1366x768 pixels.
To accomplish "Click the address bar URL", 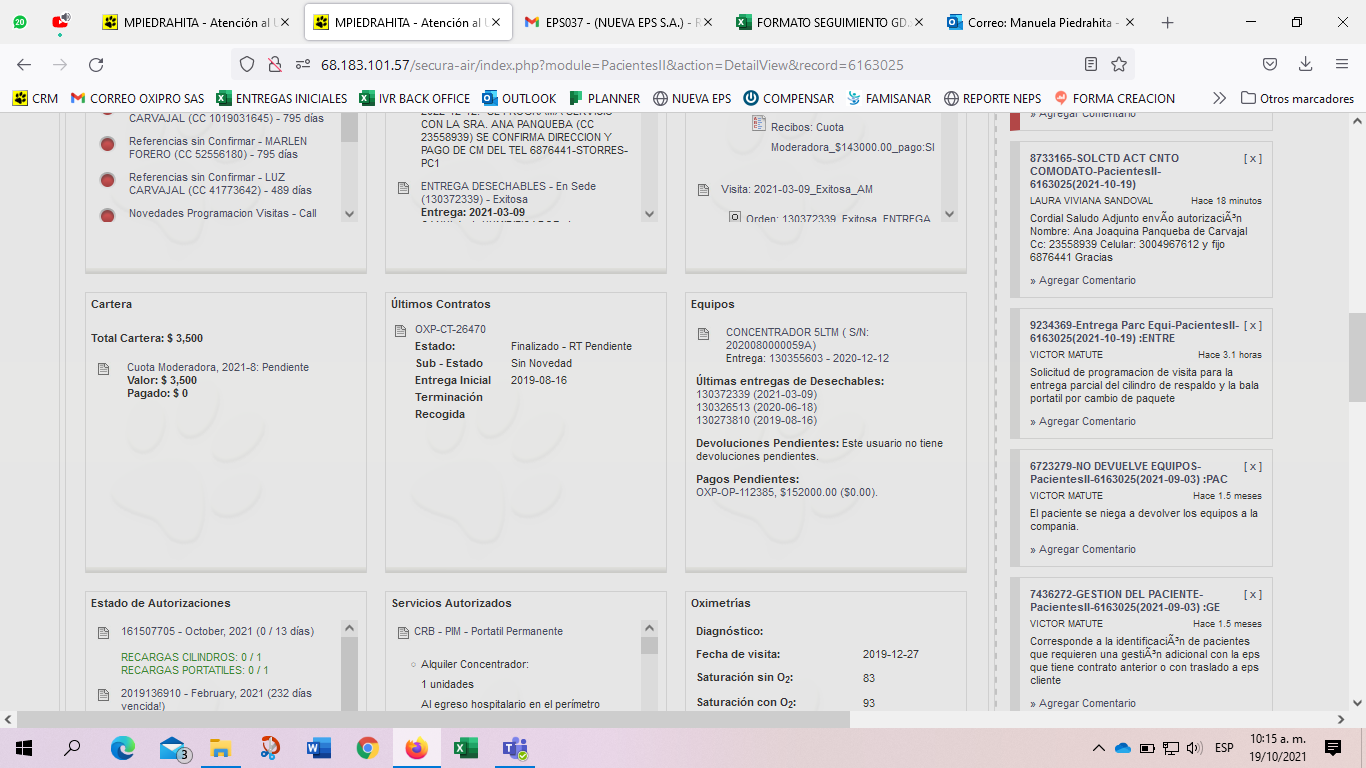I will [x=612, y=65].
